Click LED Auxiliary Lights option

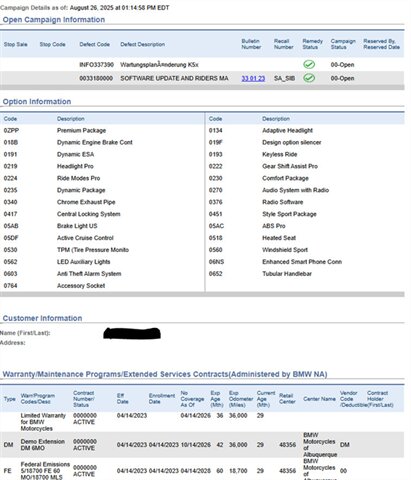click(x=83, y=262)
